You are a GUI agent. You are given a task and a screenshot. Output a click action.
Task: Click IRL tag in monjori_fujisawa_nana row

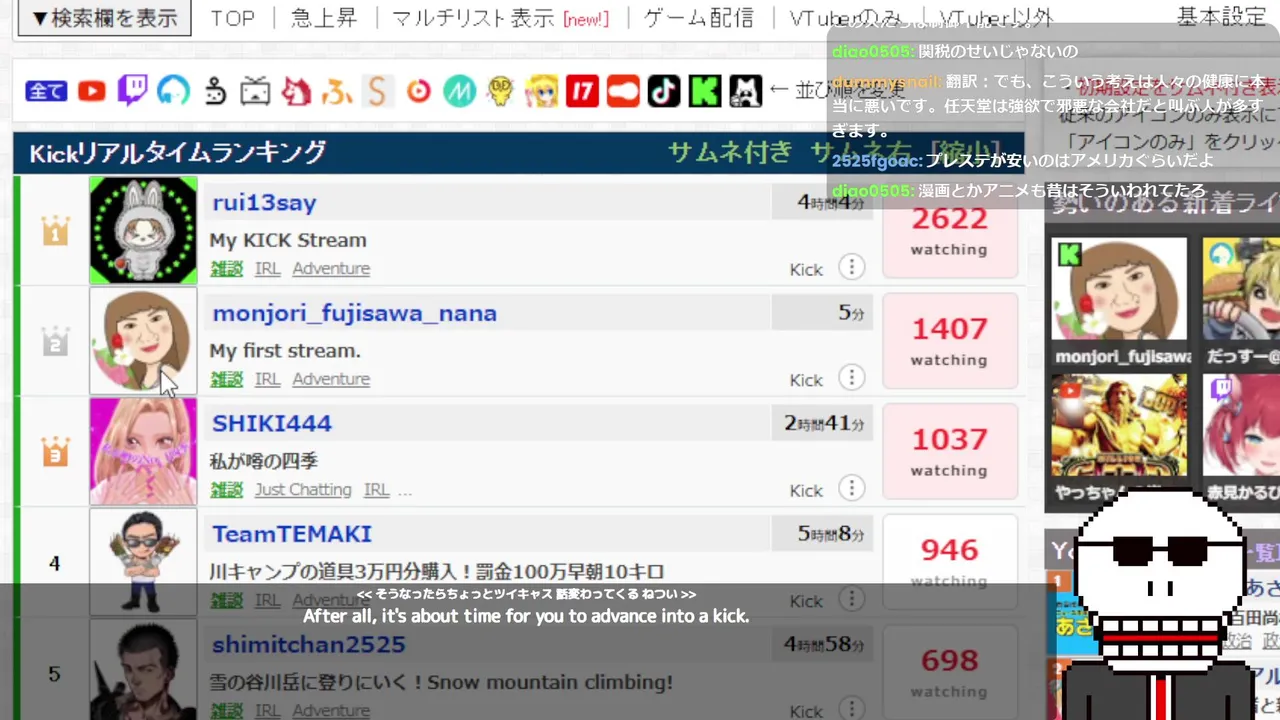coord(267,379)
